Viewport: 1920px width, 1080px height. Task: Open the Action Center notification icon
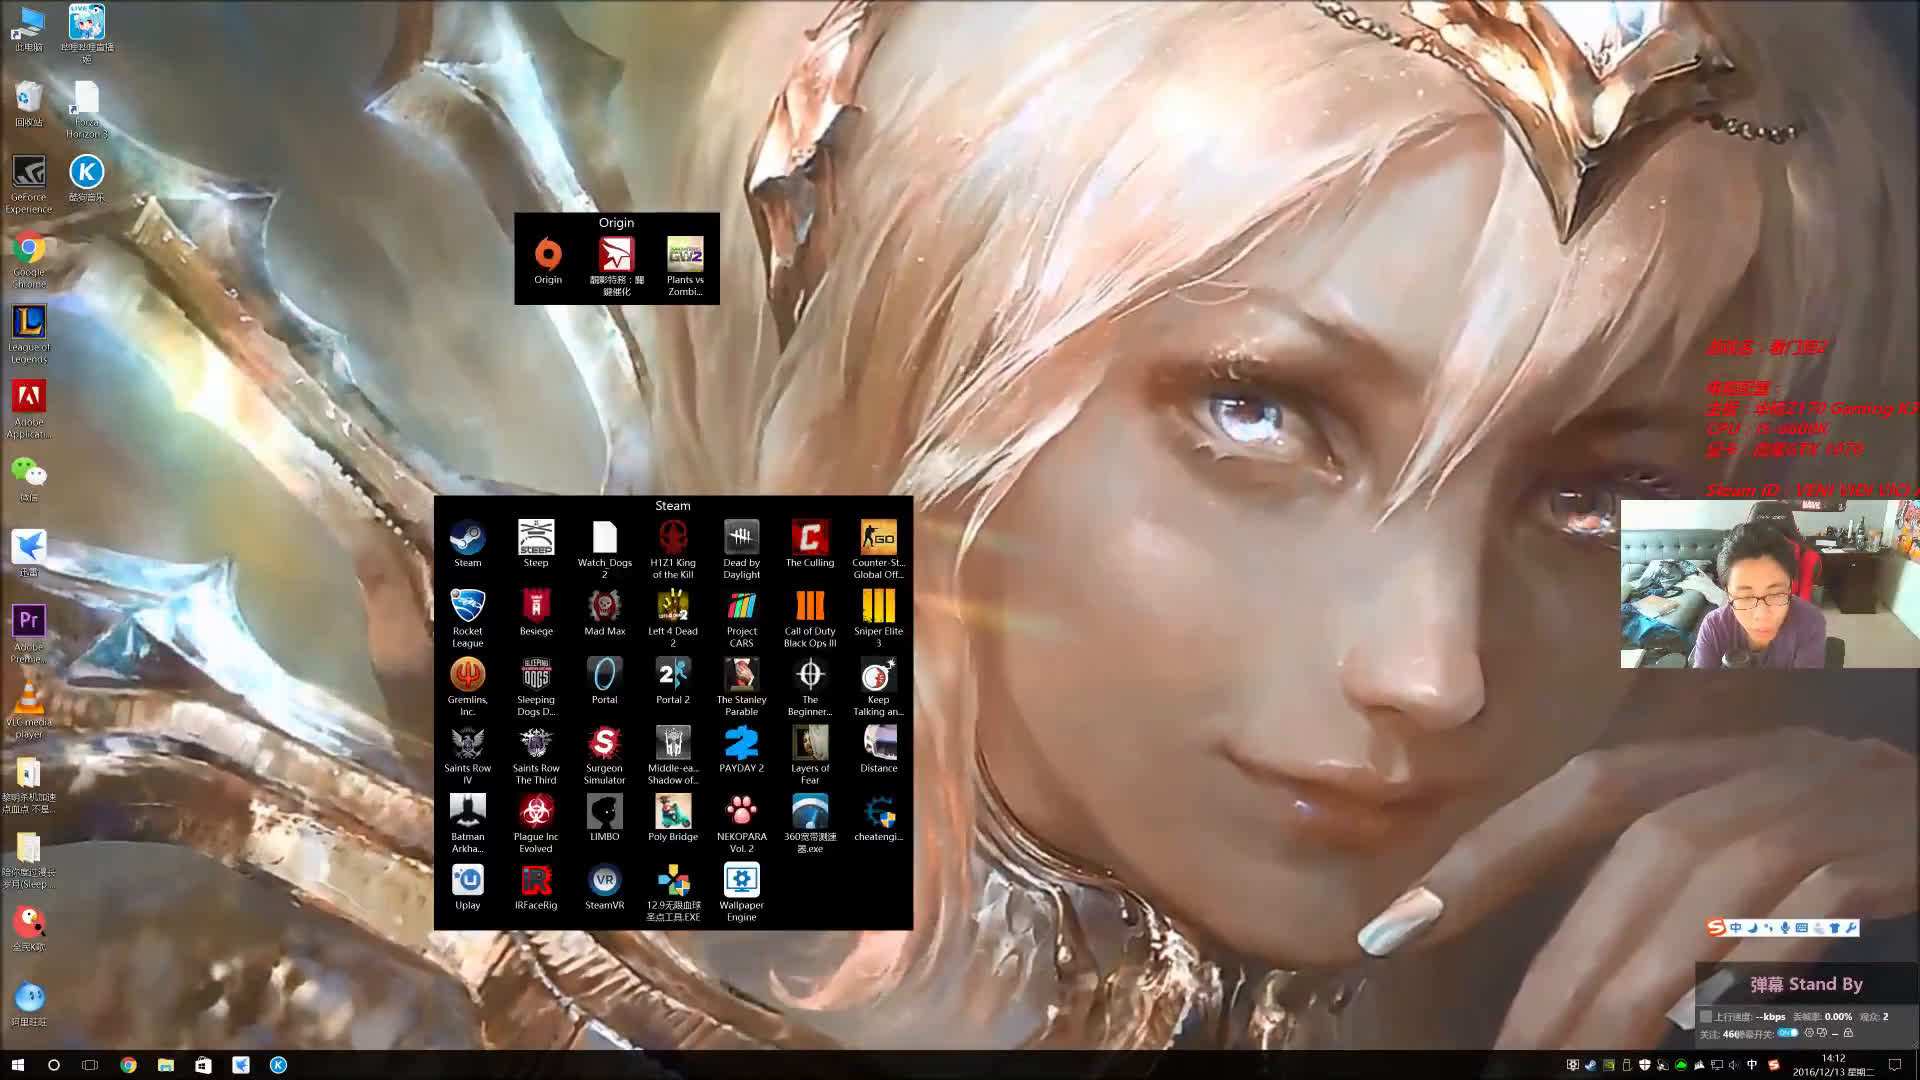point(1895,1065)
